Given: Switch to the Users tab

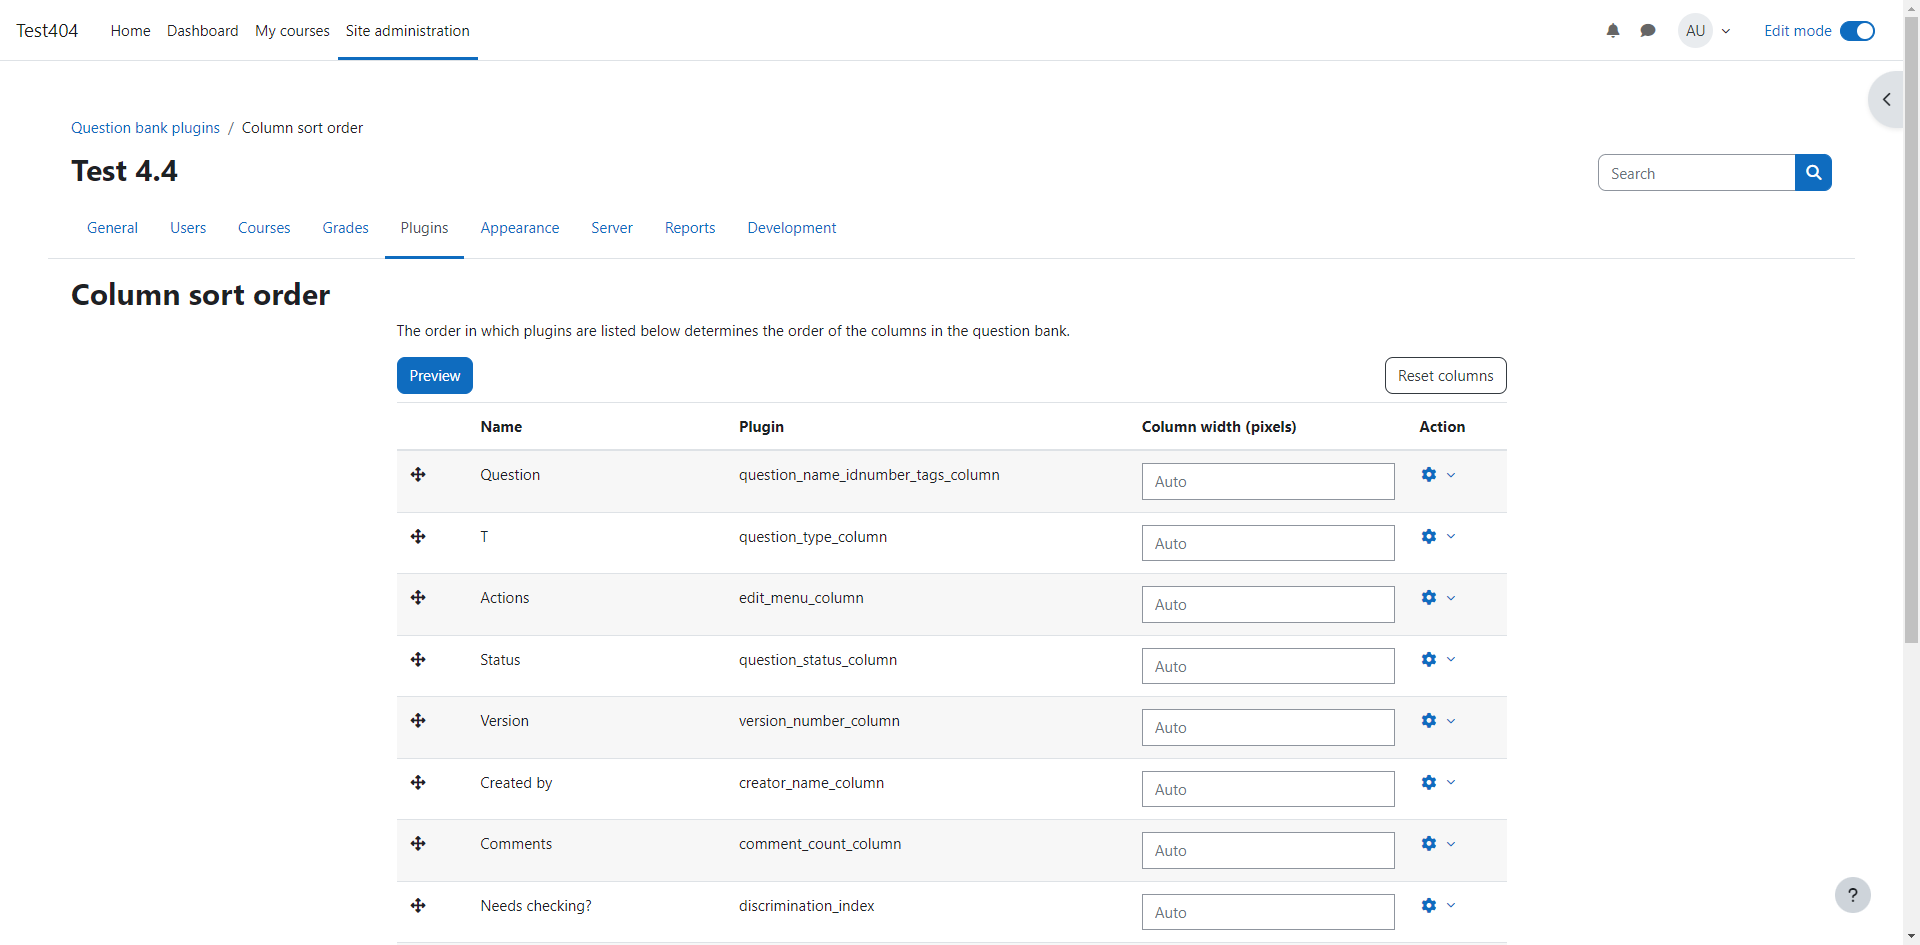Looking at the screenshot, I should (x=188, y=228).
